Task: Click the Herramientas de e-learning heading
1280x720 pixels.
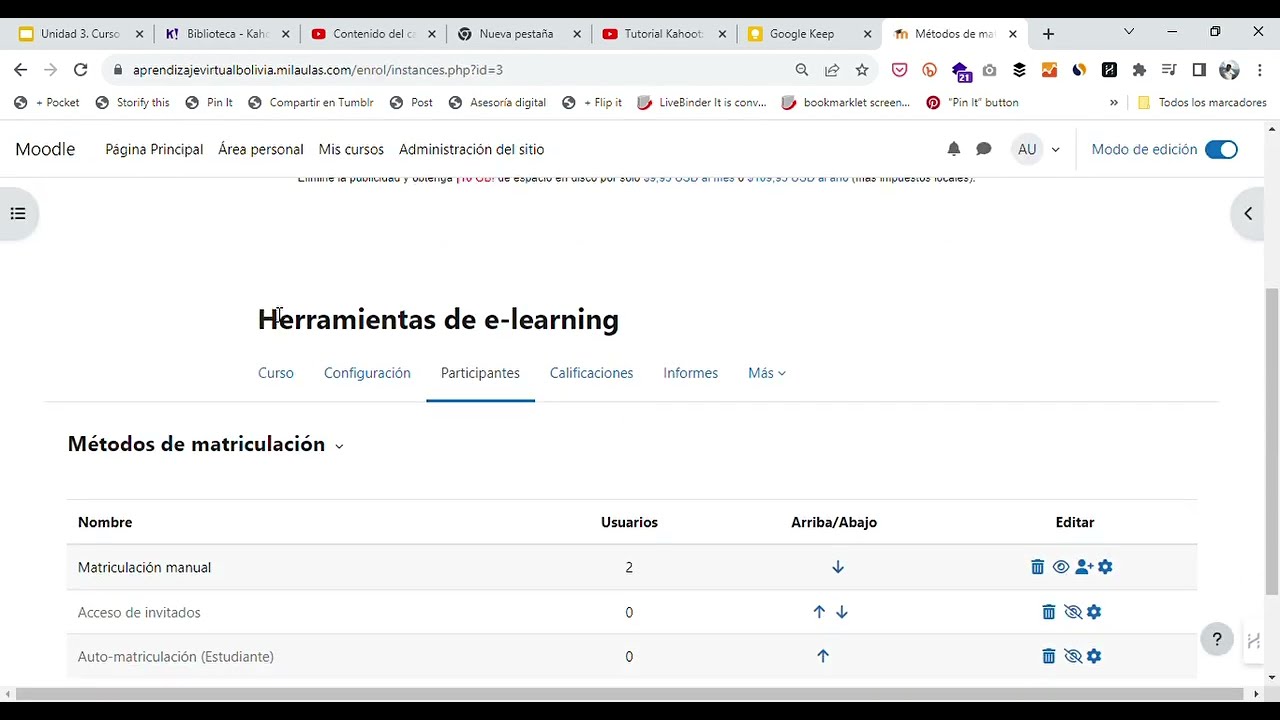Action: pos(438,319)
